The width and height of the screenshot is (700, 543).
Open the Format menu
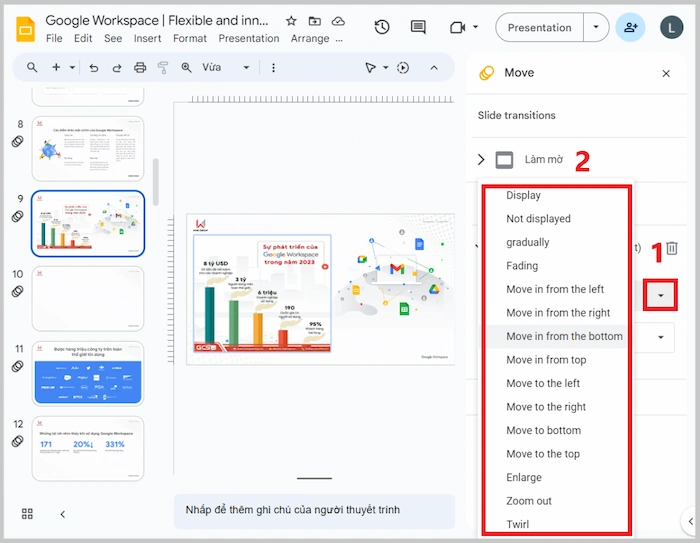[190, 38]
